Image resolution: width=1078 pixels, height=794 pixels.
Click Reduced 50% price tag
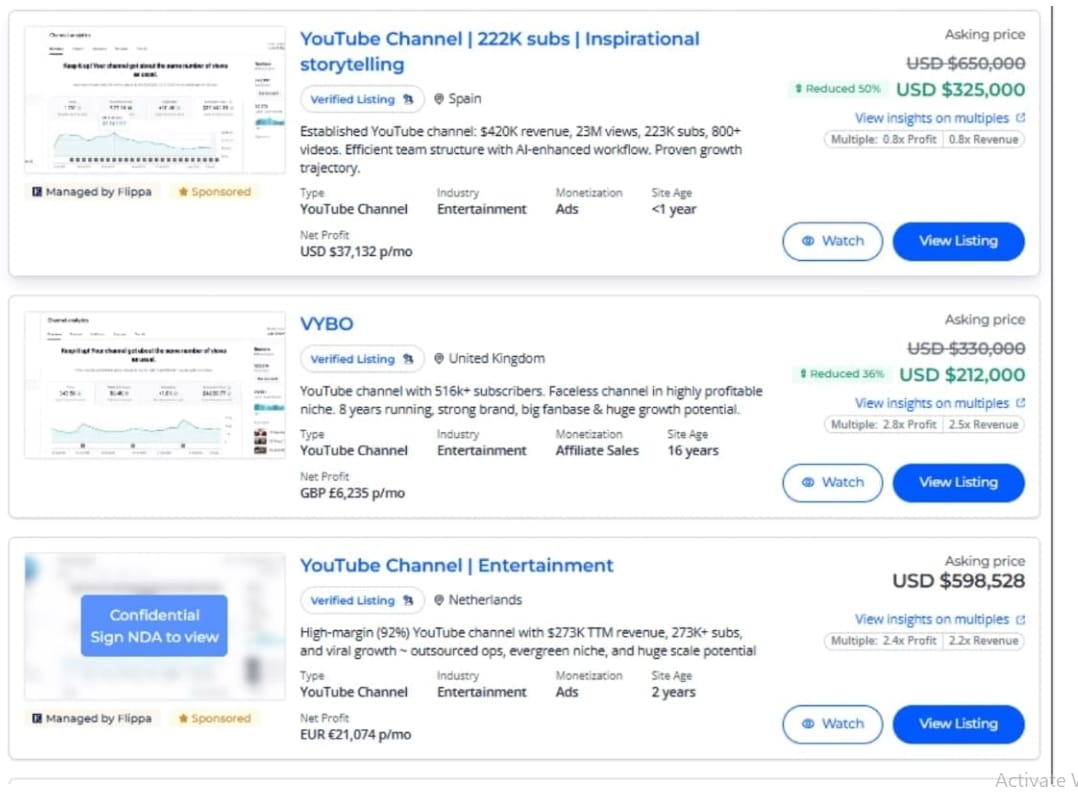[837, 89]
